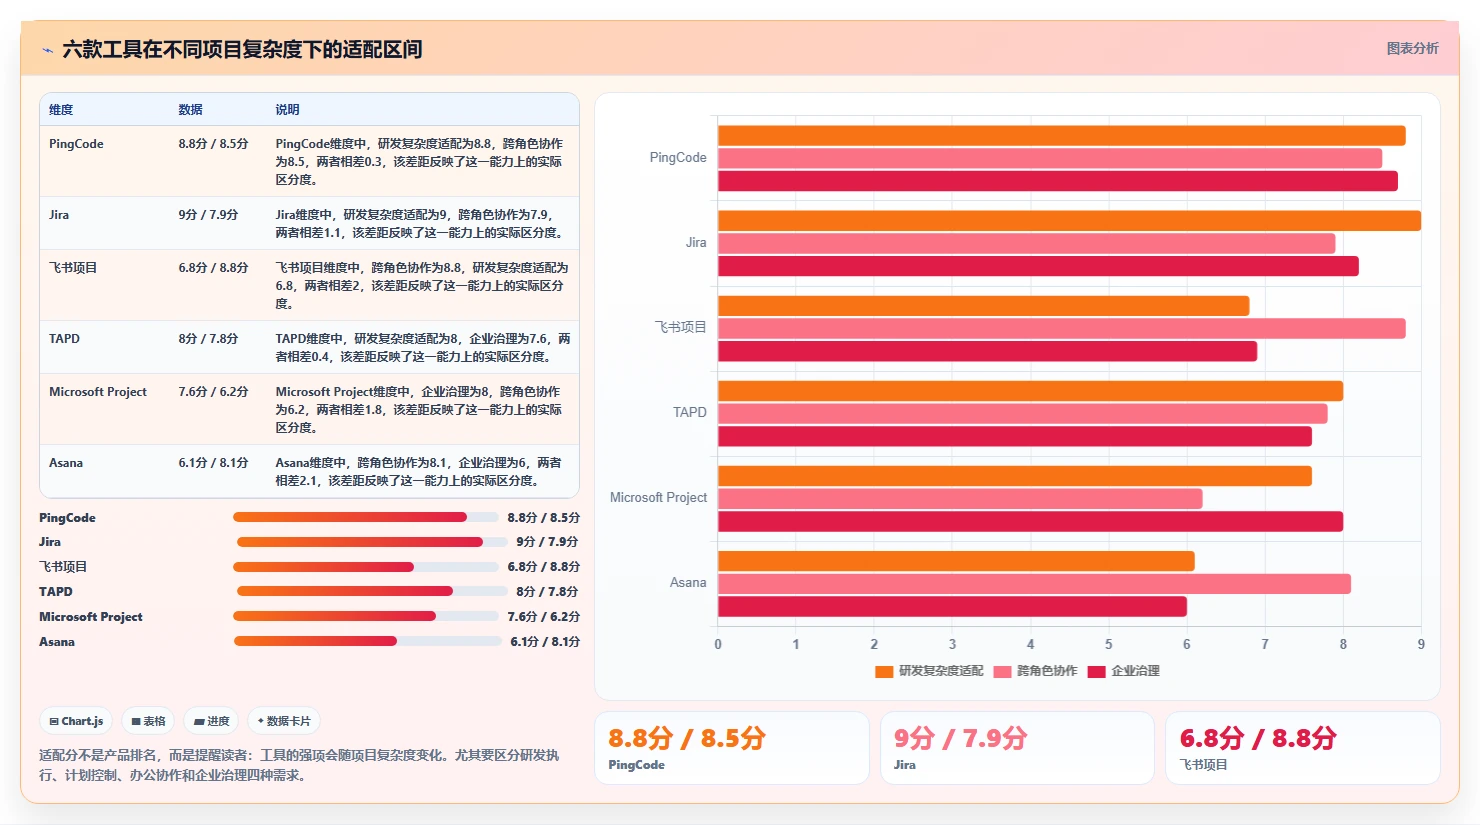Click the orange Jira bar in the chart
Screen dimensions: 1480x825
(x=1069, y=221)
